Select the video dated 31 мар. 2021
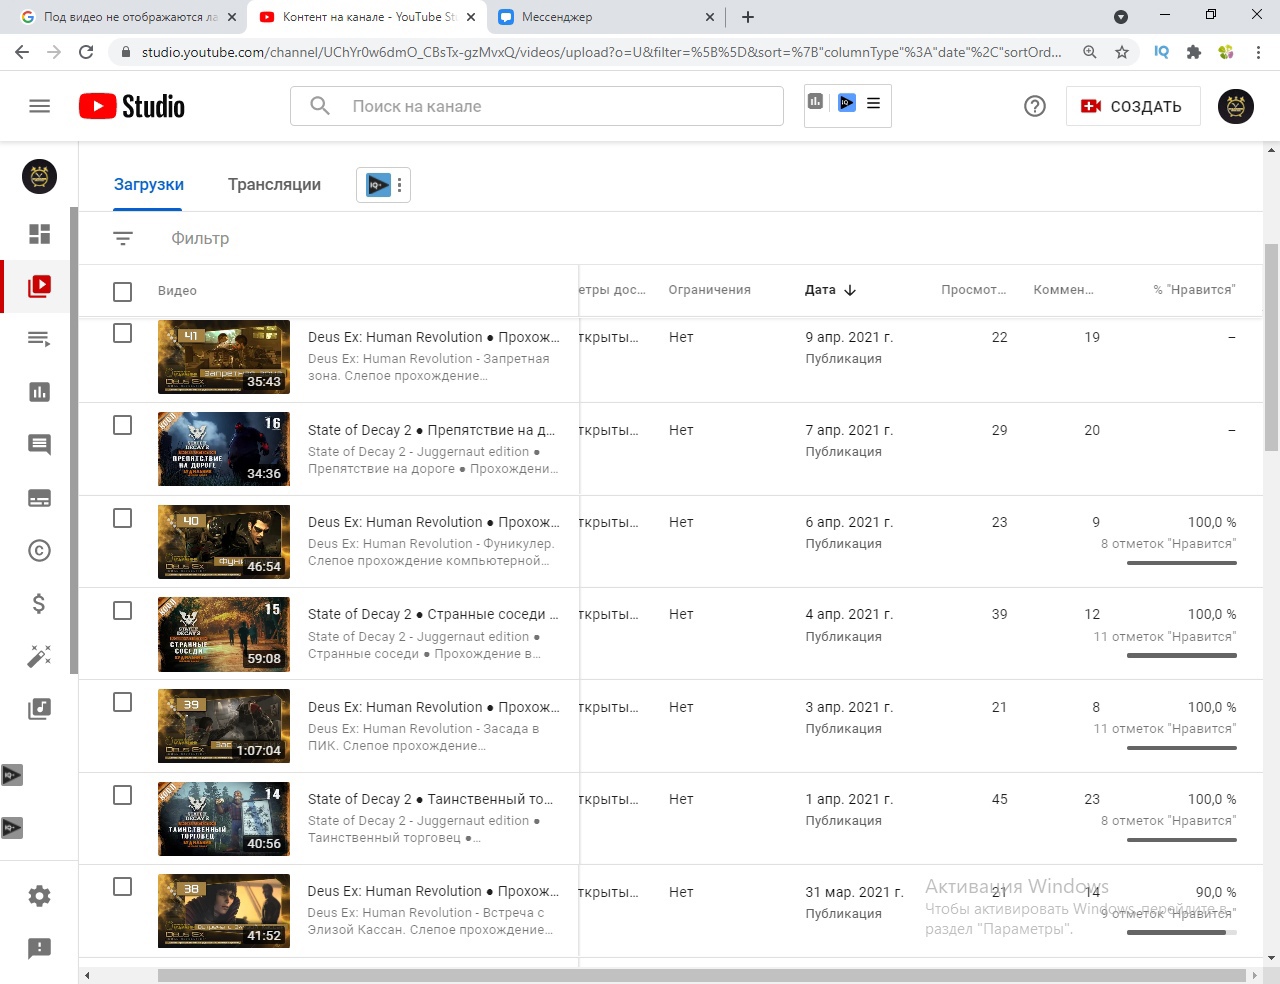Image resolution: width=1280 pixels, height=984 pixels. pos(123,887)
